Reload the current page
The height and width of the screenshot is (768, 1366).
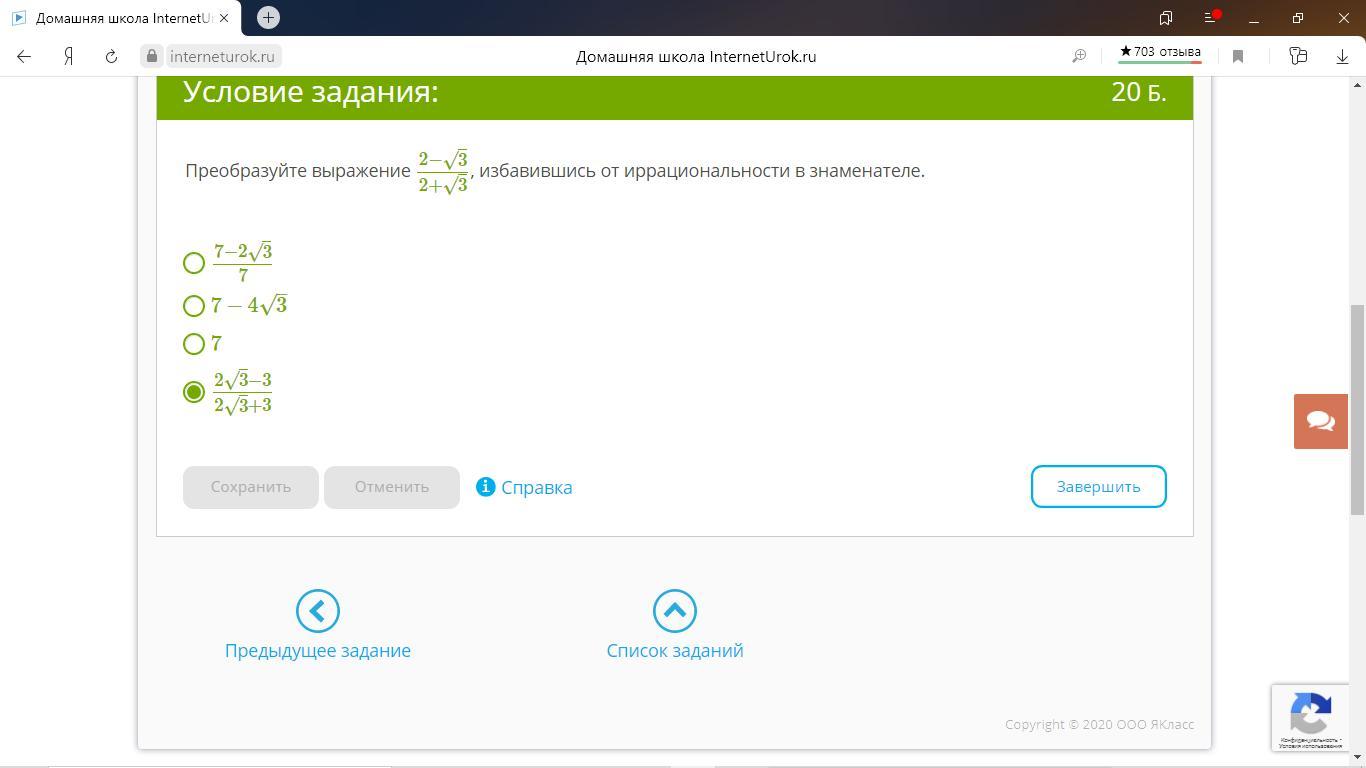coord(111,56)
